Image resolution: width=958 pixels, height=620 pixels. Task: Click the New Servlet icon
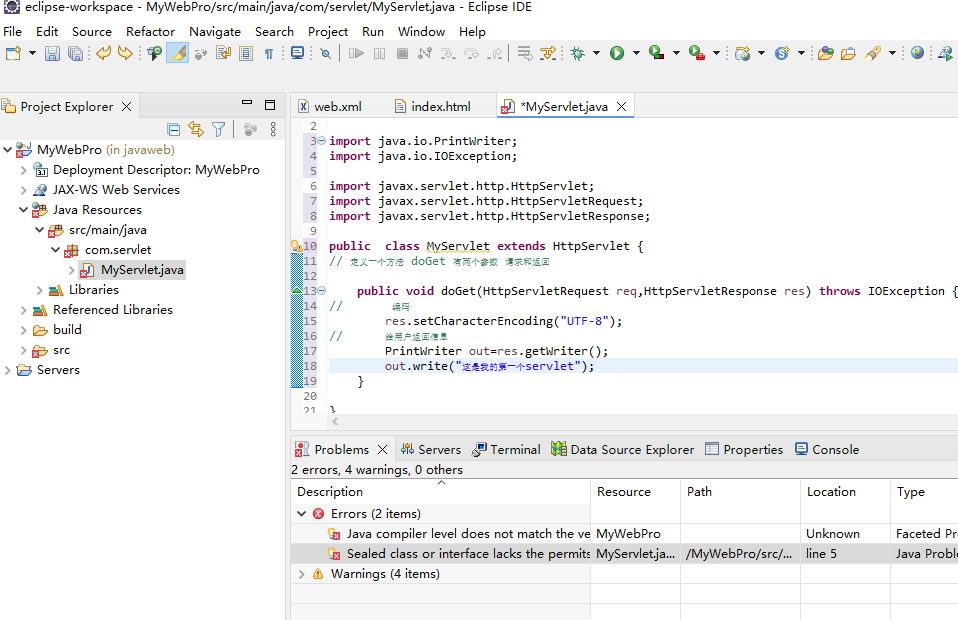coord(782,54)
